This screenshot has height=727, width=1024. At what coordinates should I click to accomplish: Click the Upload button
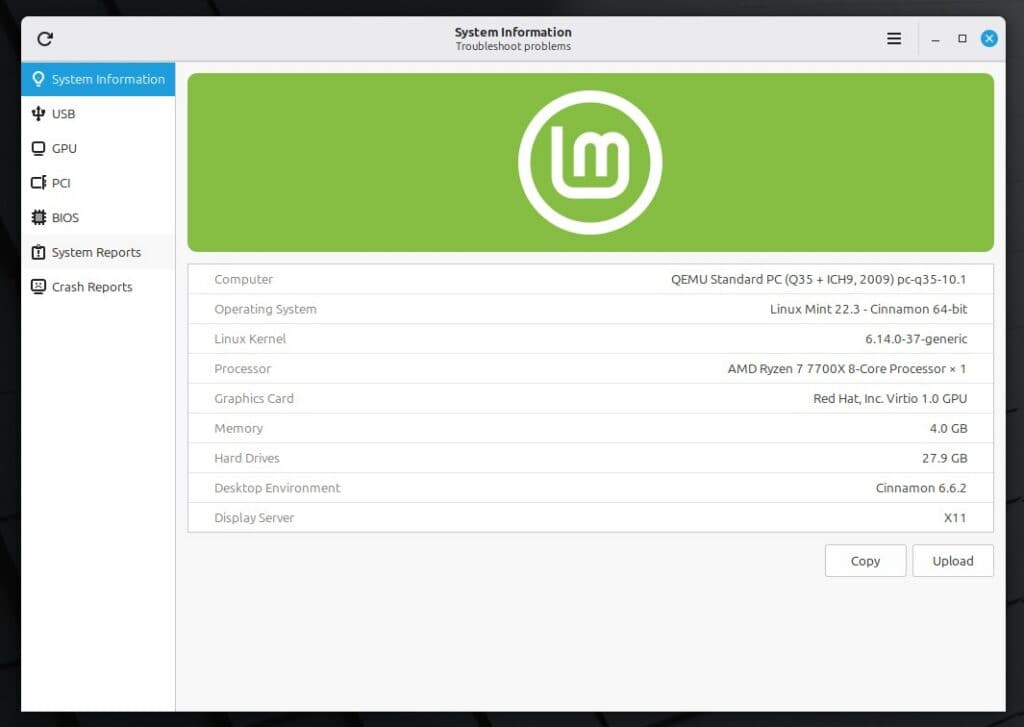click(x=952, y=561)
